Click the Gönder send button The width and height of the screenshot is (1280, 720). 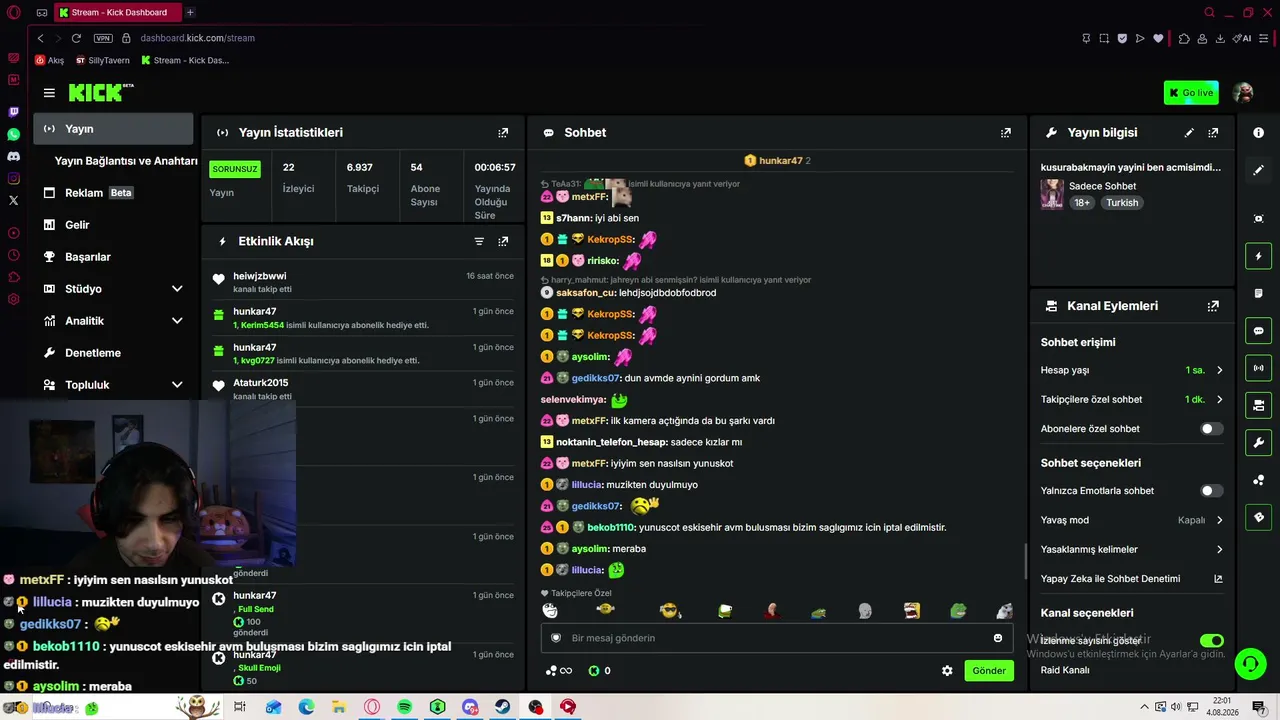pos(989,671)
